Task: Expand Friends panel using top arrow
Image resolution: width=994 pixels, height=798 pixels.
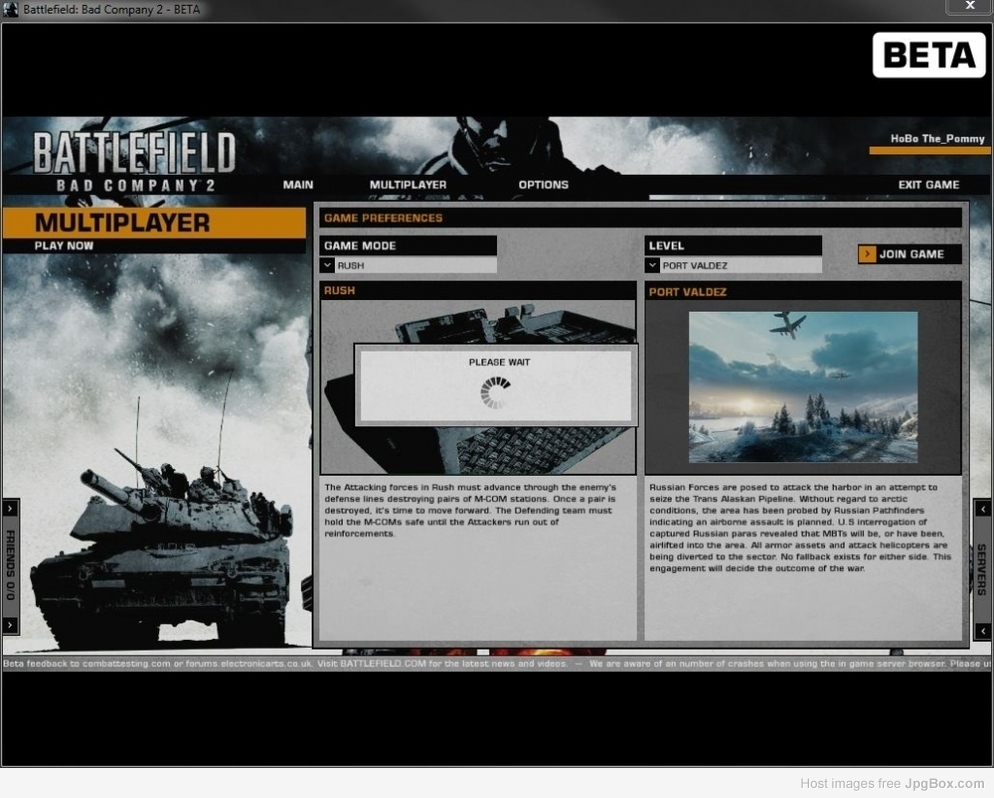Action: (x=10, y=508)
